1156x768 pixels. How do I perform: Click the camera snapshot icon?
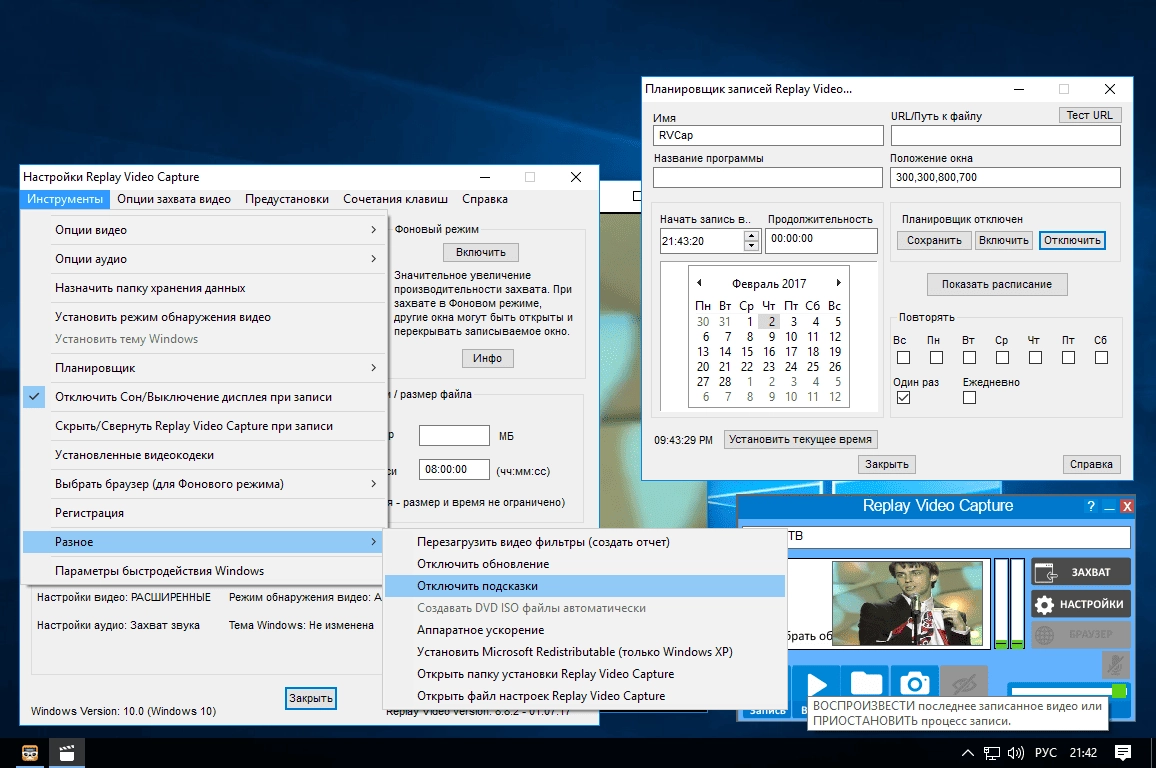(x=915, y=685)
